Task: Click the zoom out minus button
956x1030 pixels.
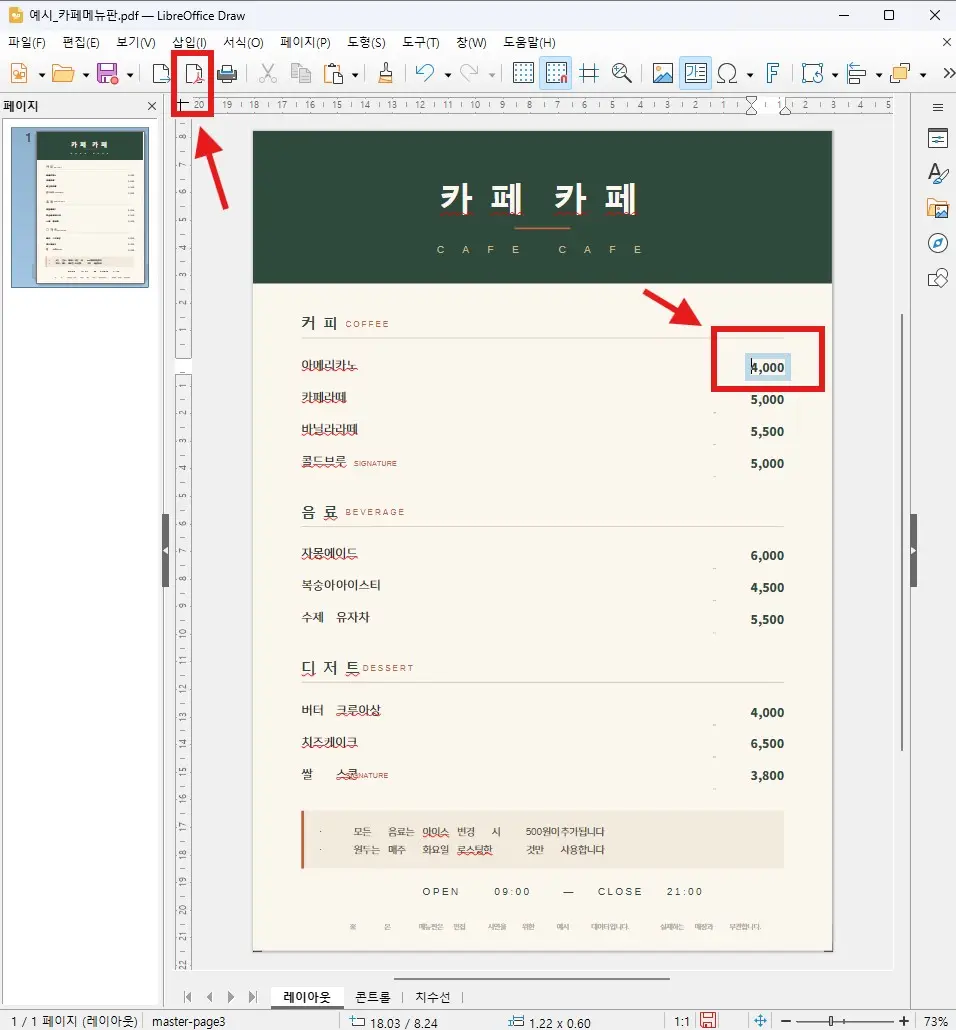Action: [786, 1021]
